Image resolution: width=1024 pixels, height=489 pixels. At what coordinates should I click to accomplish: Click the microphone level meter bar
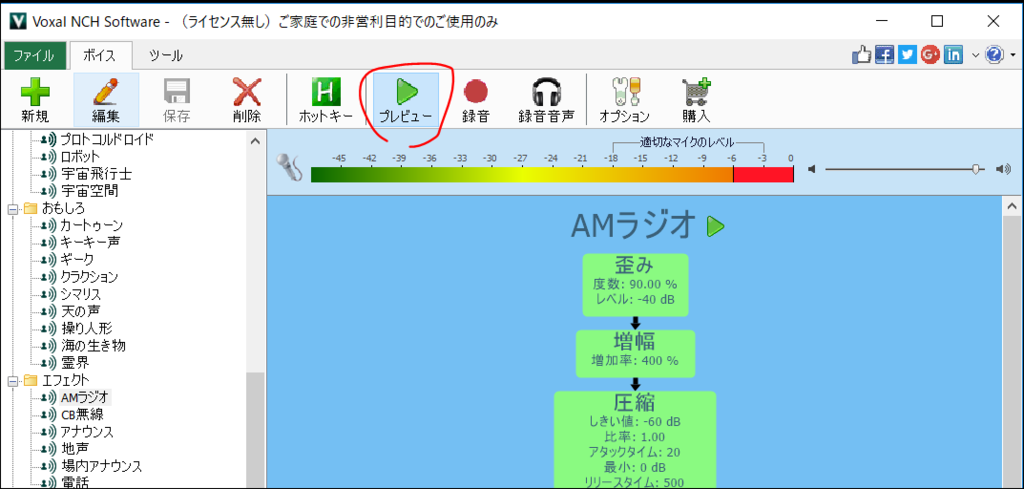552,174
